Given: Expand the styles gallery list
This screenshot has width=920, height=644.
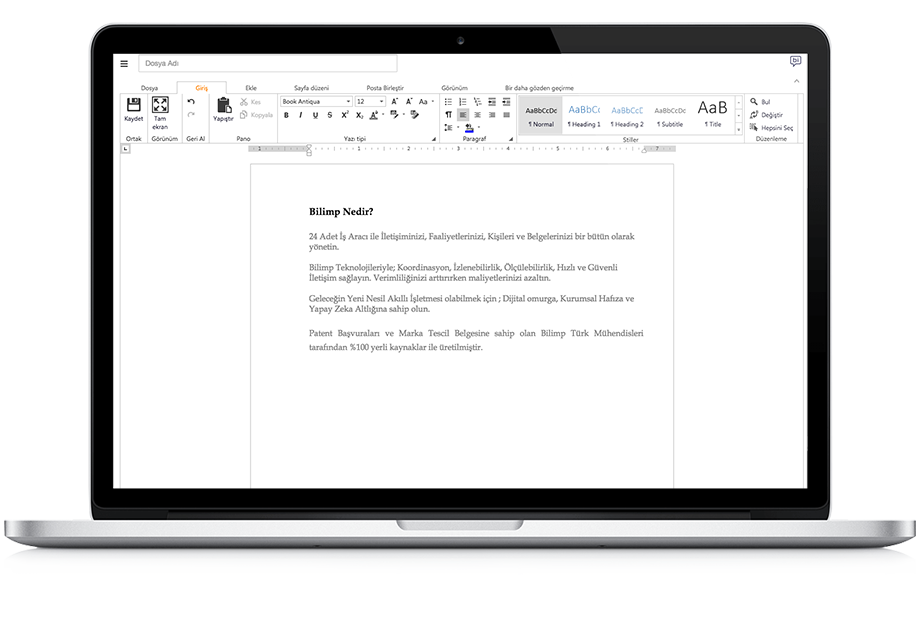Looking at the screenshot, I should (x=740, y=128).
